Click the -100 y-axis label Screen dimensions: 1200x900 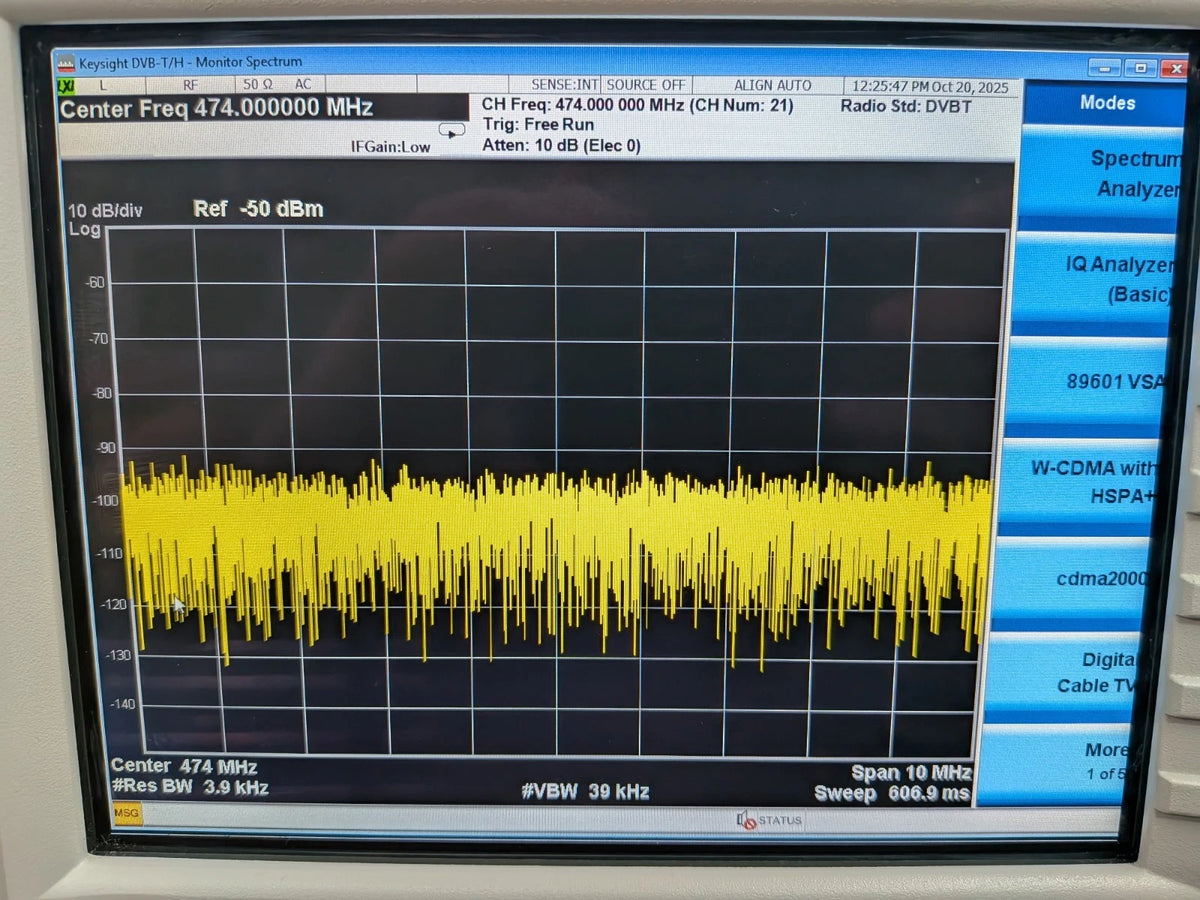click(x=105, y=499)
